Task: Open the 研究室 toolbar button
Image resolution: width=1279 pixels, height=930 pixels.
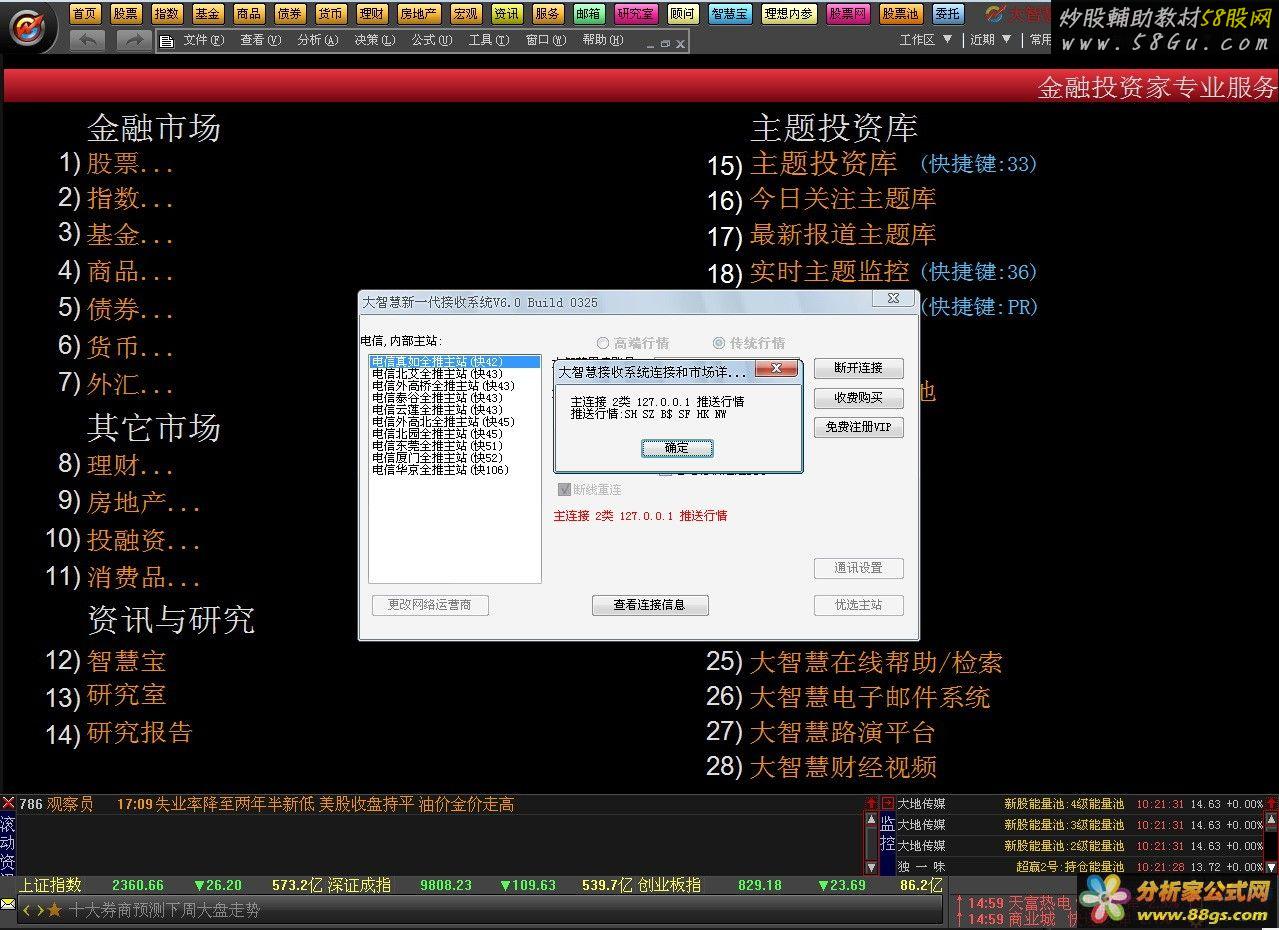Action: (x=636, y=13)
